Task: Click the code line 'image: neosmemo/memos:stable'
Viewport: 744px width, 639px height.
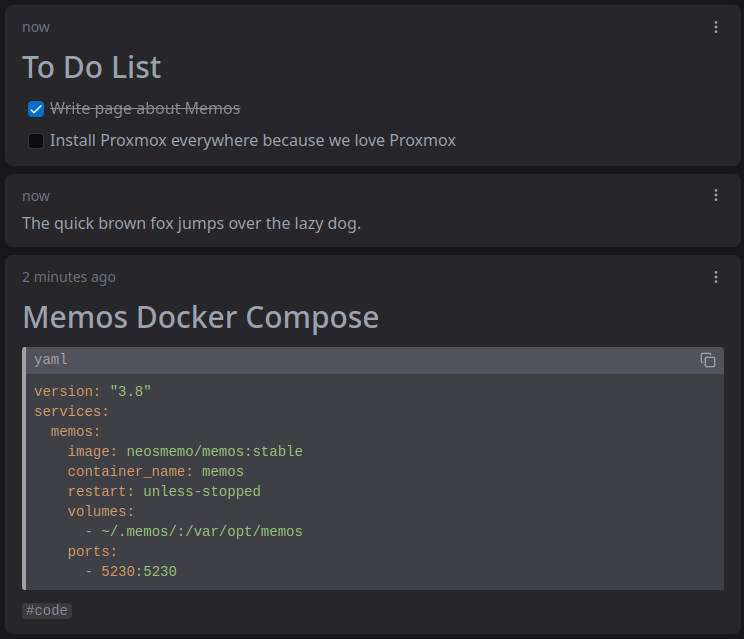Action: 185,451
